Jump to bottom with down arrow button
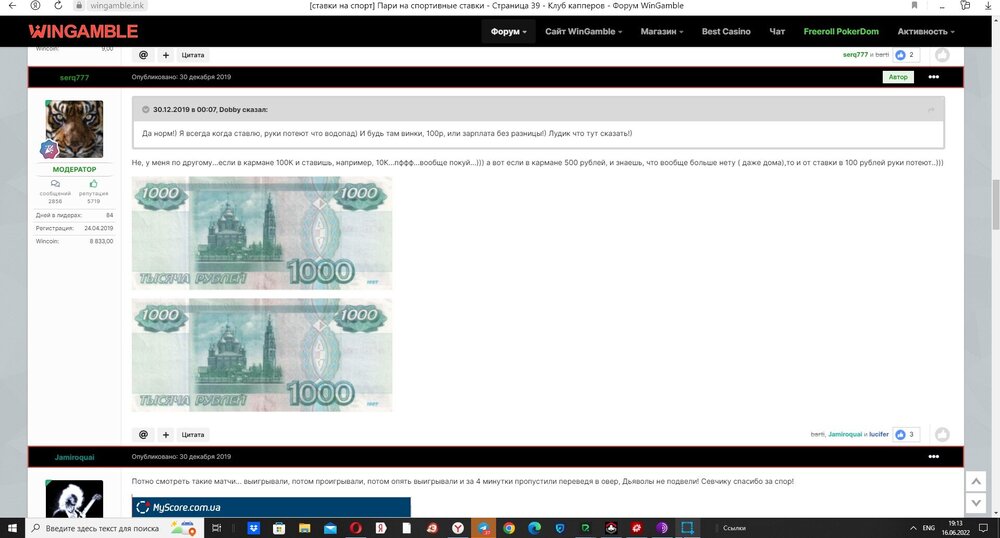The image size is (1000, 538). pos(976,503)
